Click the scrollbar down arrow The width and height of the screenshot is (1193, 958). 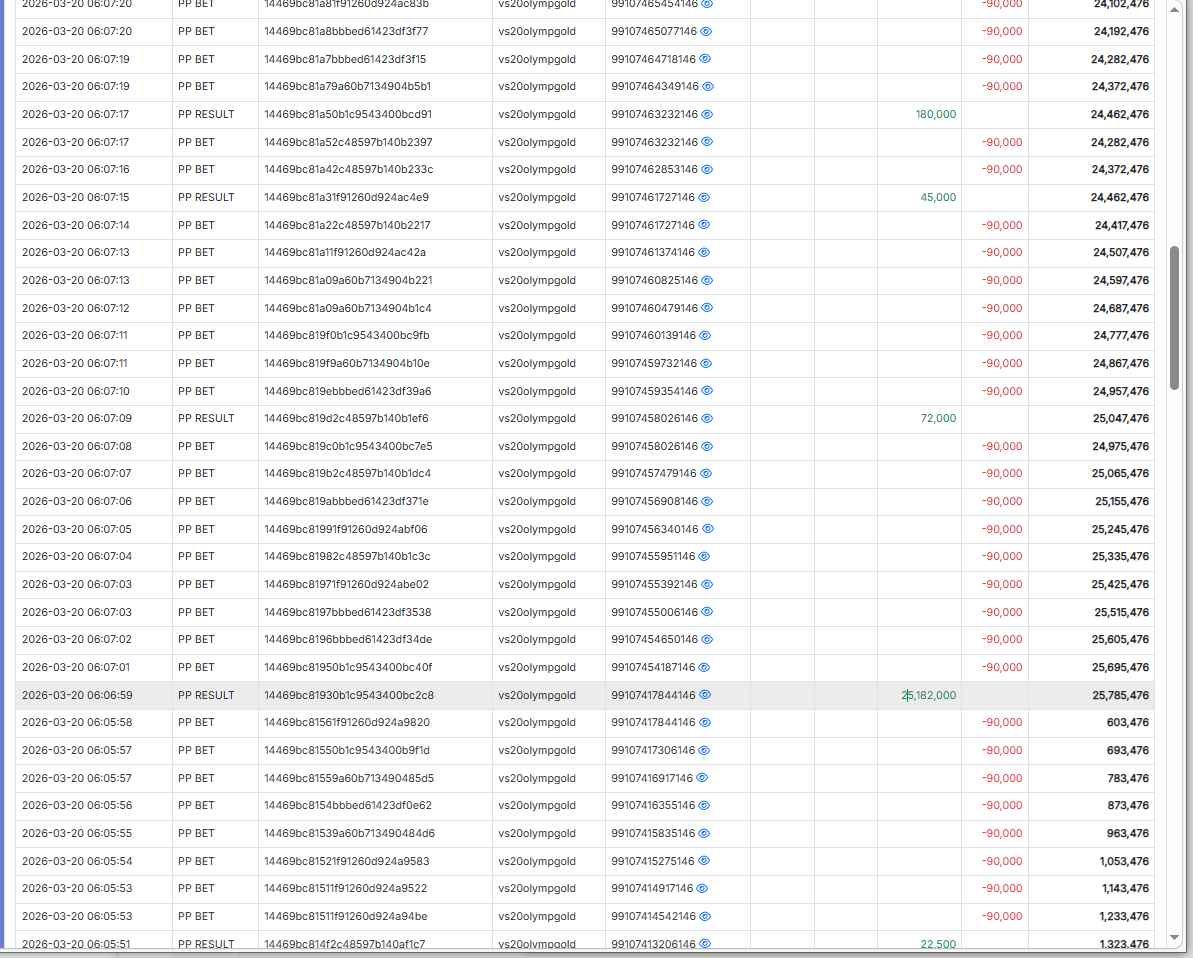pyautogui.click(x=1174, y=937)
